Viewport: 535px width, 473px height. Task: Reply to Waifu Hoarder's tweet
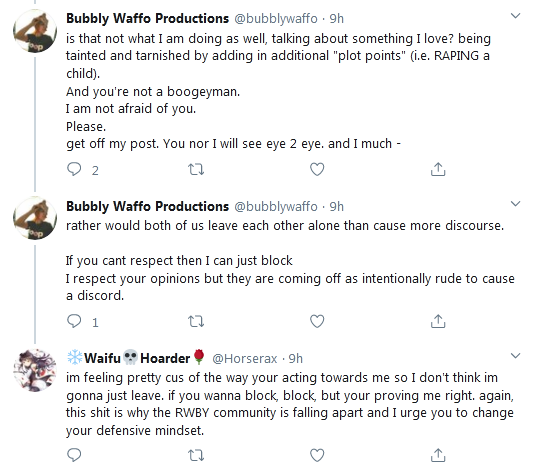pyautogui.click(x=74, y=455)
